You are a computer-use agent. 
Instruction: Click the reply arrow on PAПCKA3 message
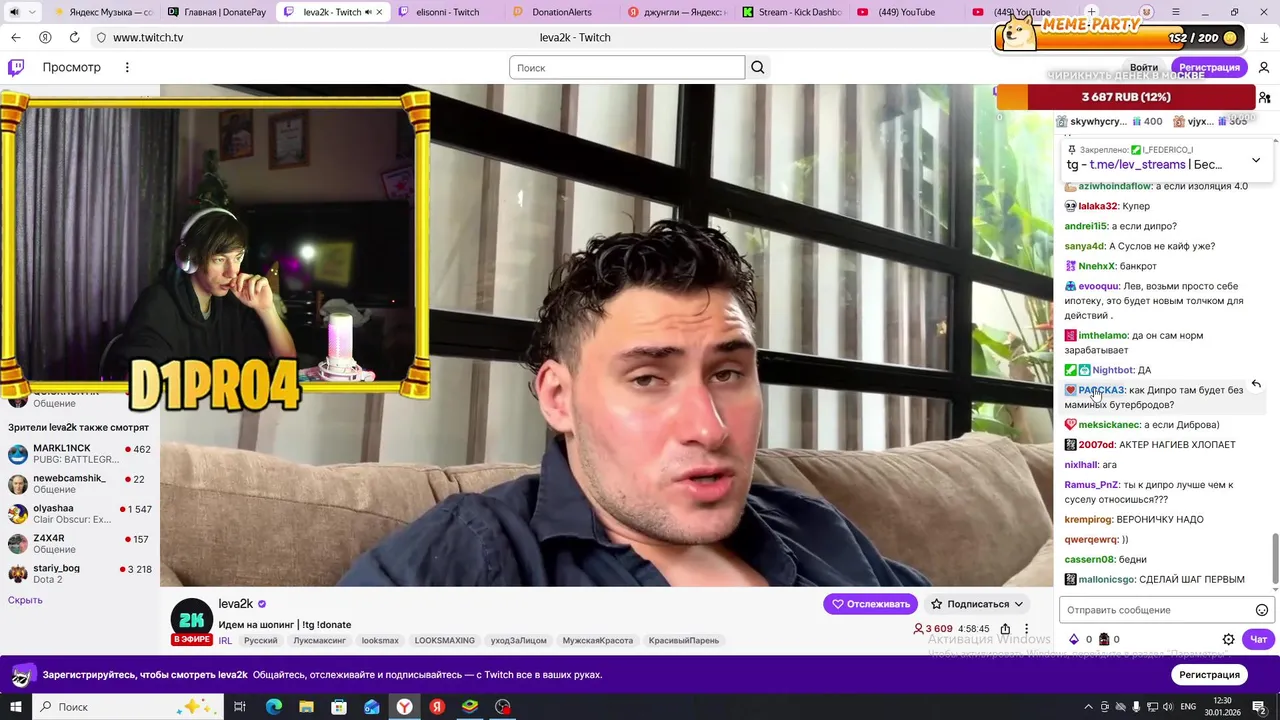pyautogui.click(x=1256, y=384)
